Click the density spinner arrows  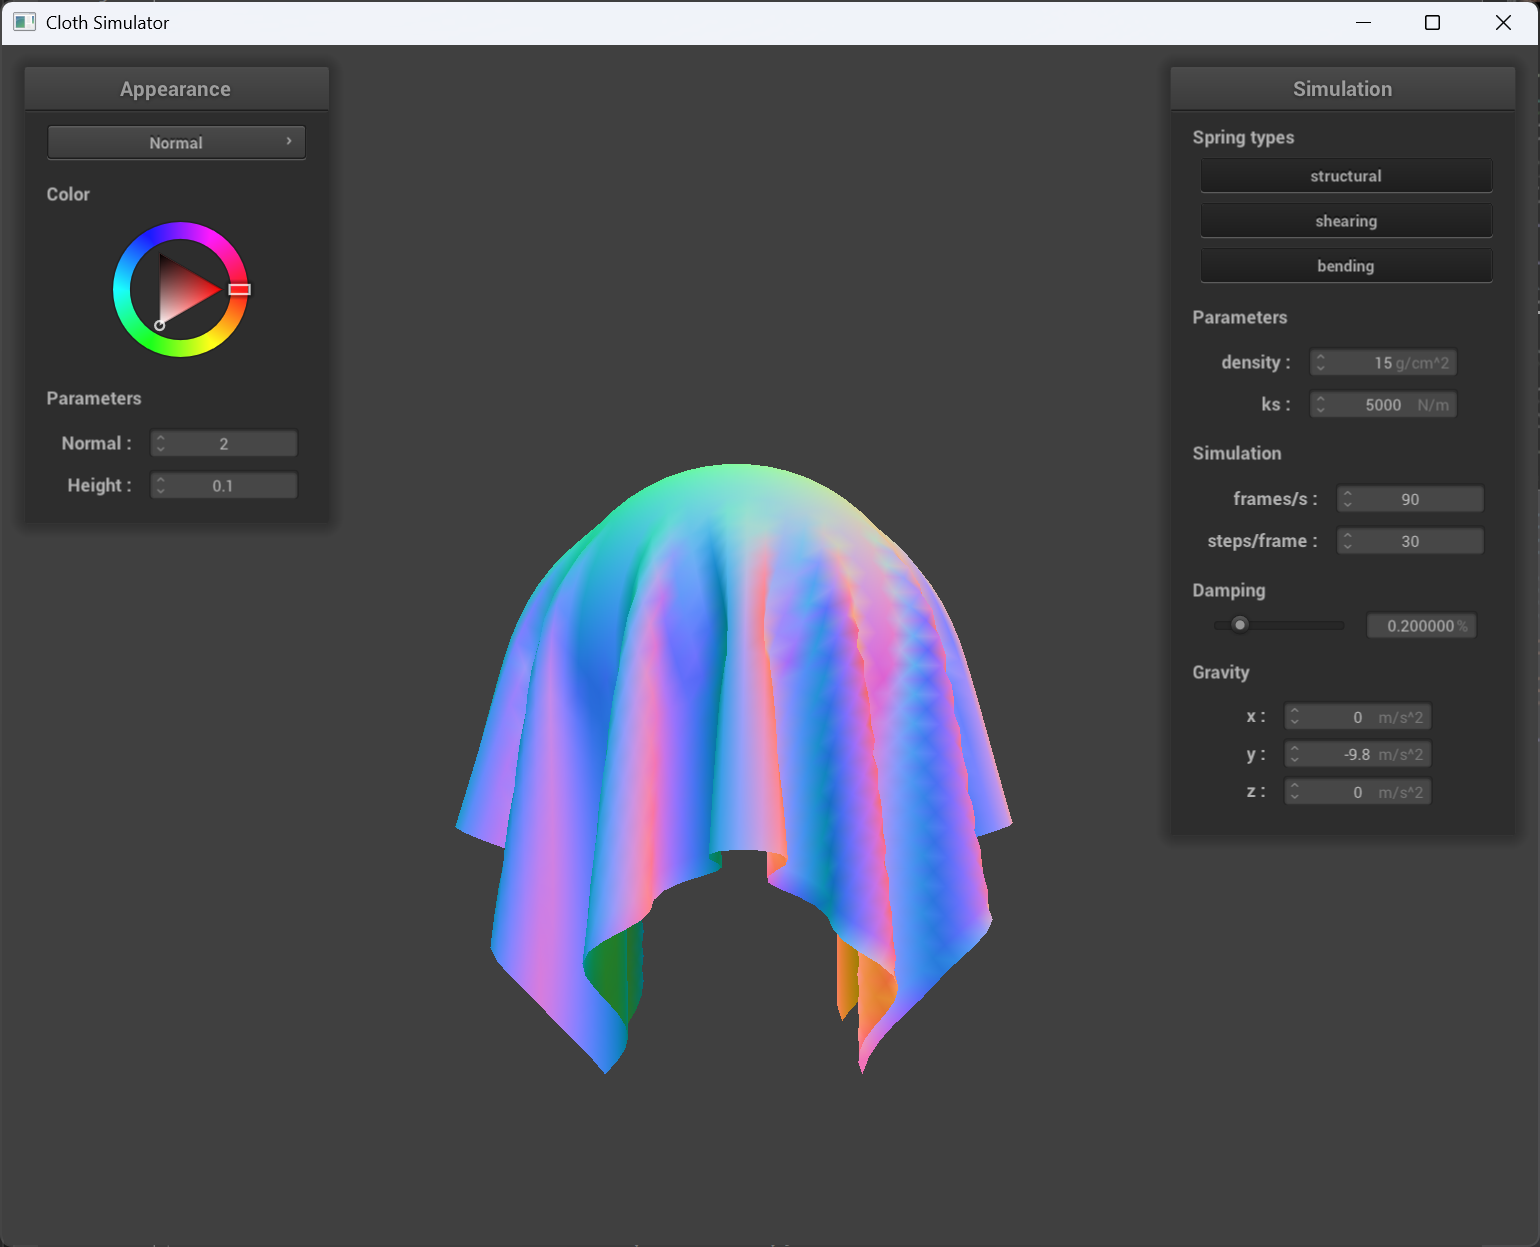(1321, 362)
